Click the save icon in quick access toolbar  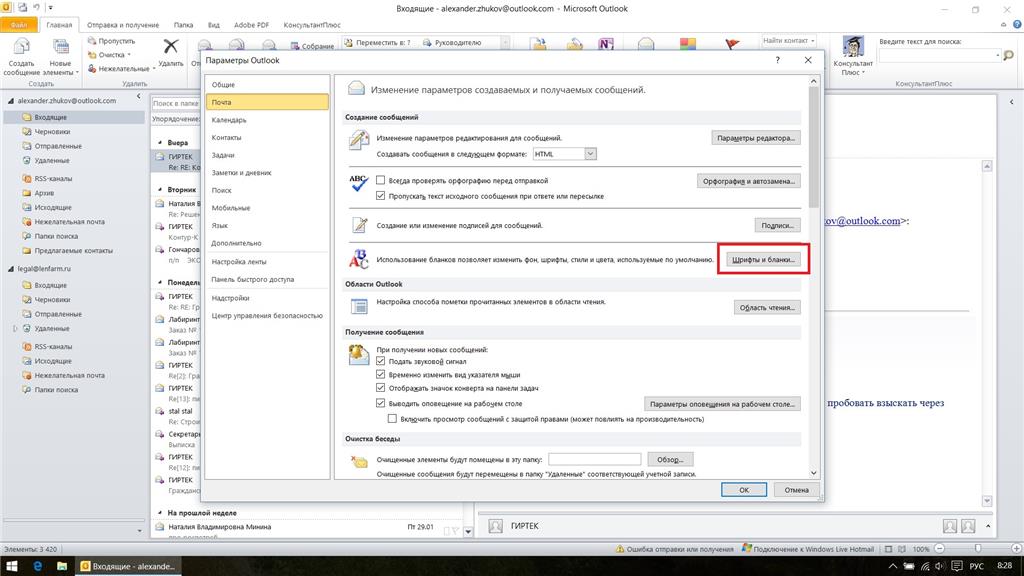[x=23, y=8]
